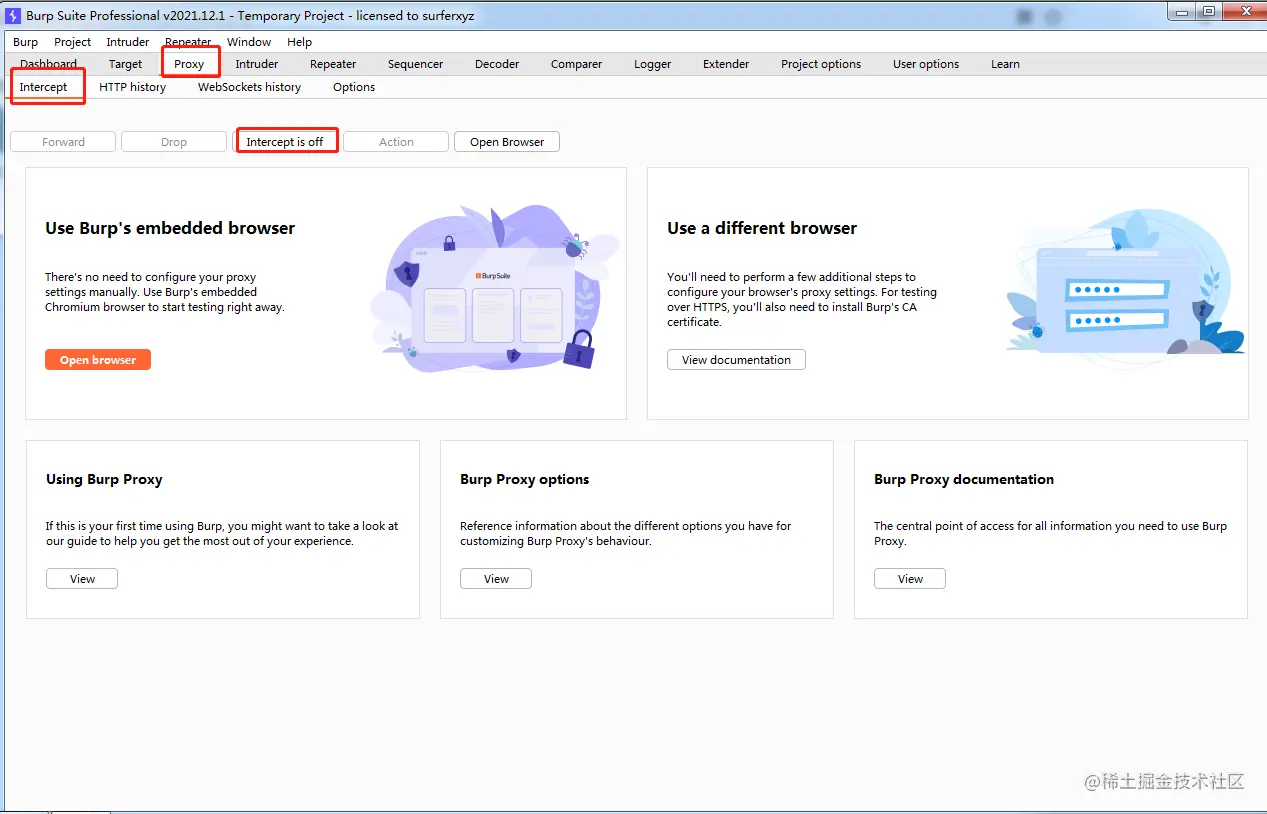Click the Burp Suite lightning logo icon

point(14,14)
